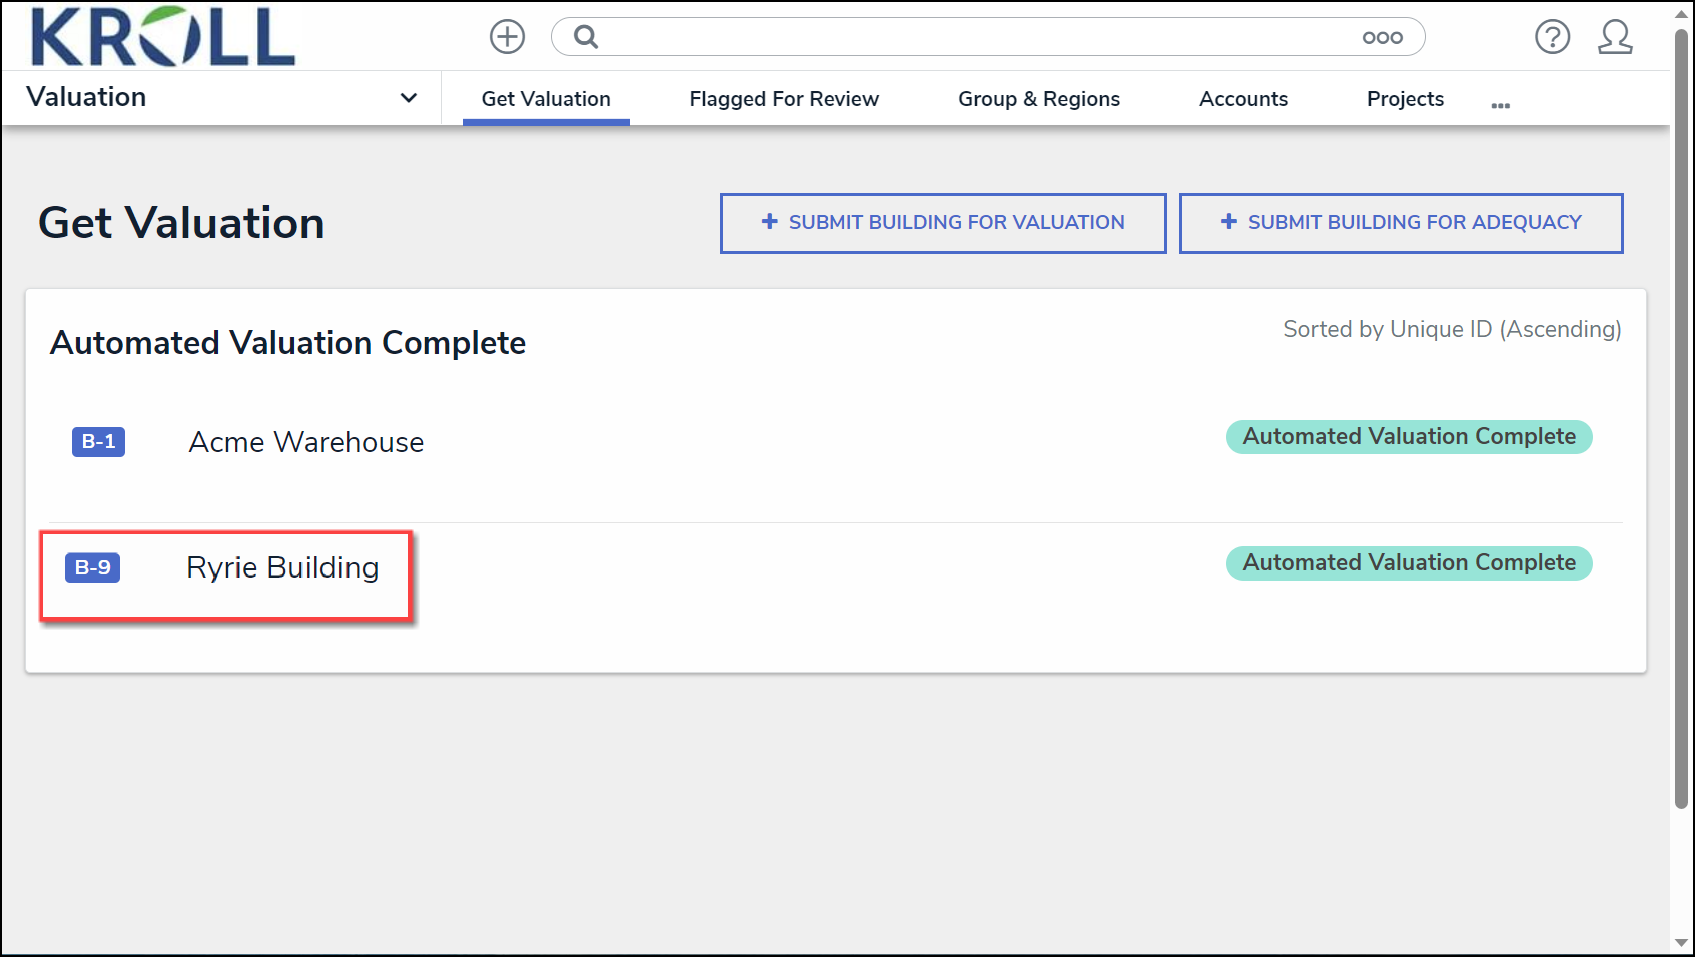Switch to the Get Valuation tab
The image size is (1695, 957).
tap(546, 99)
